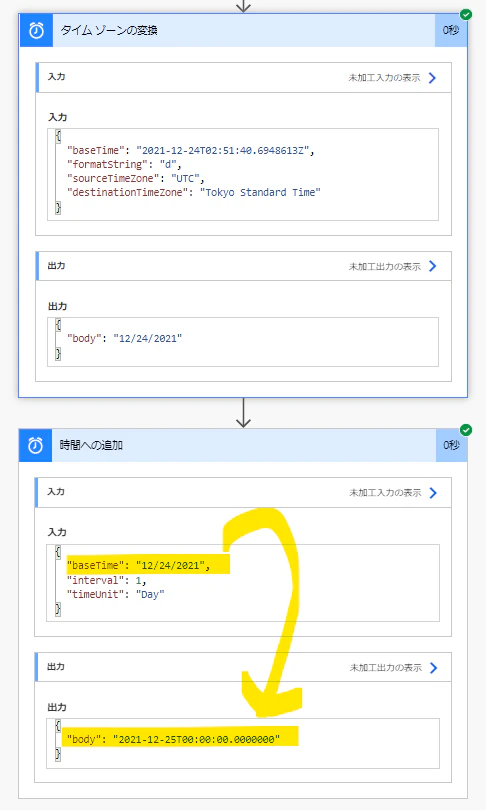Collapse the 時間への追加 action header

pos(244,445)
